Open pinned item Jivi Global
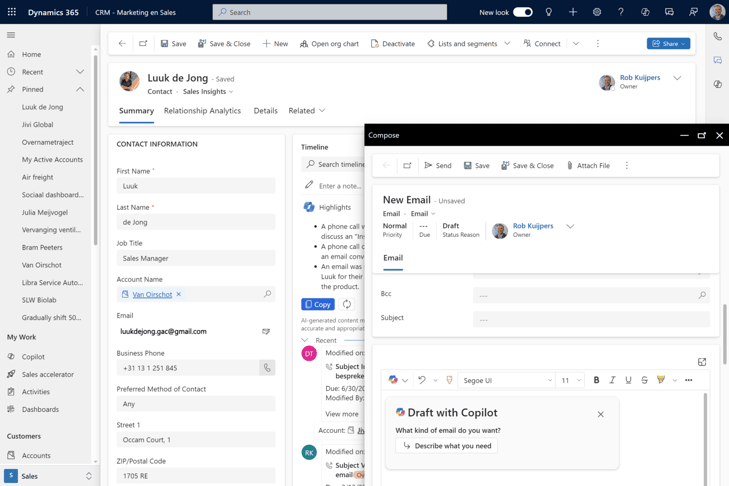Viewport: 729px width, 486px height. pyautogui.click(x=38, y=125)
